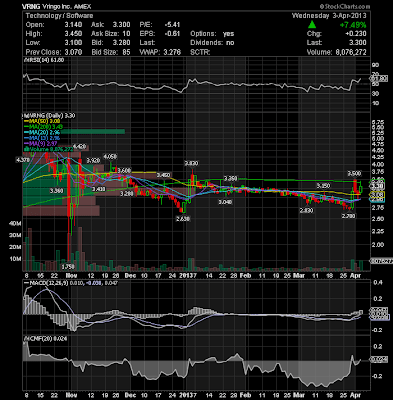Click the 3.360 price annotation
Screen dimensions: 393x400
coord(56,191)
